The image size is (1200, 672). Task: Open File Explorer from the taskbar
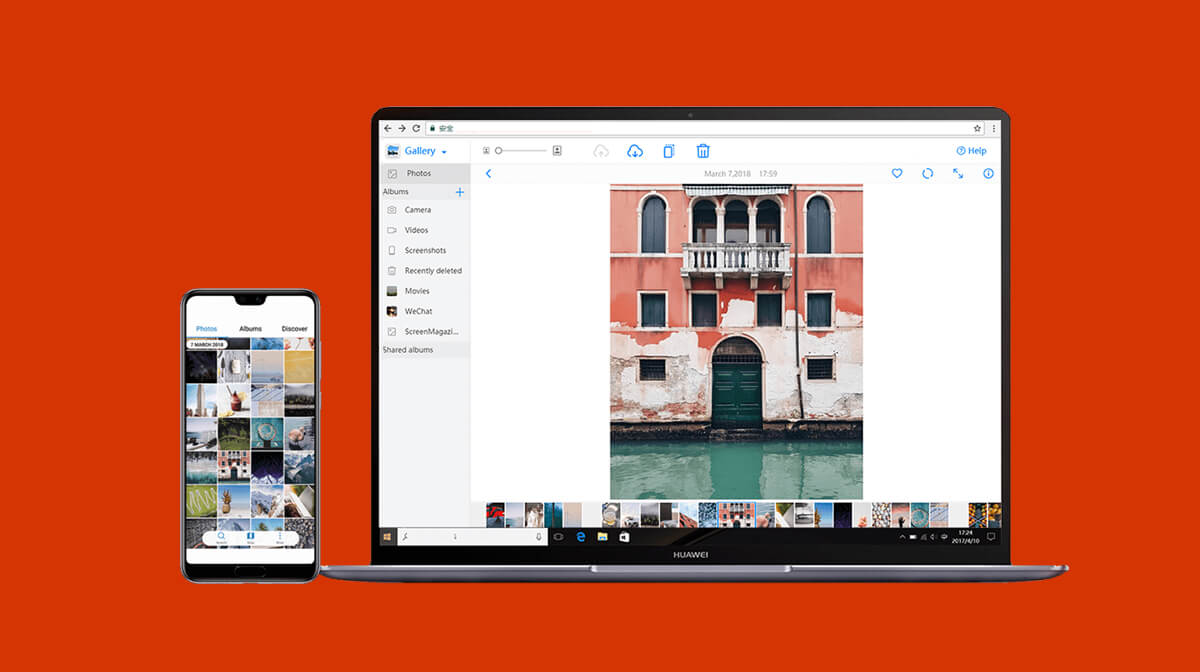[x=603, y=537]
